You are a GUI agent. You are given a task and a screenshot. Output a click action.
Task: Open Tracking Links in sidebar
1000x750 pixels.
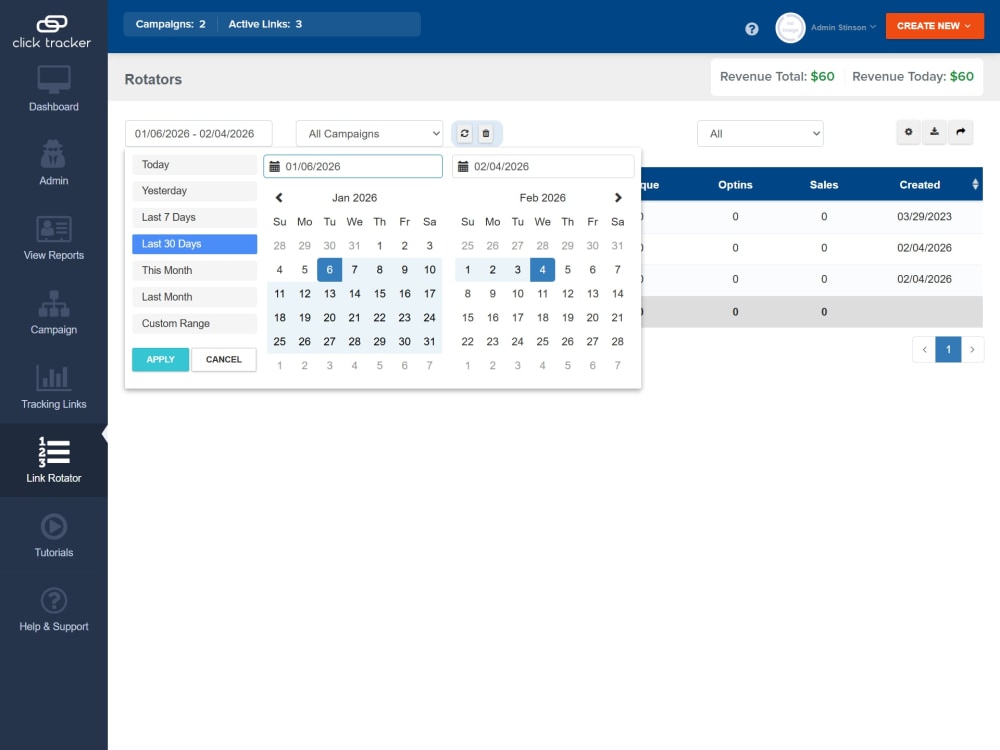pos(54,386)
